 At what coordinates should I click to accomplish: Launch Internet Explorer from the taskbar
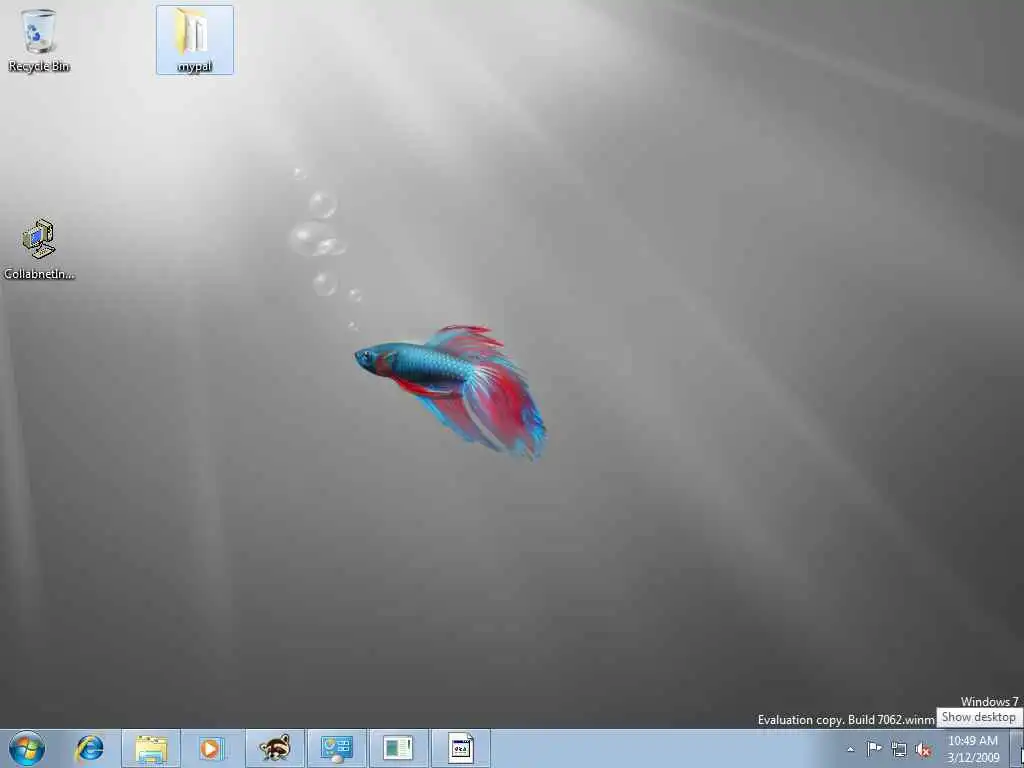[x=89, y=748]
